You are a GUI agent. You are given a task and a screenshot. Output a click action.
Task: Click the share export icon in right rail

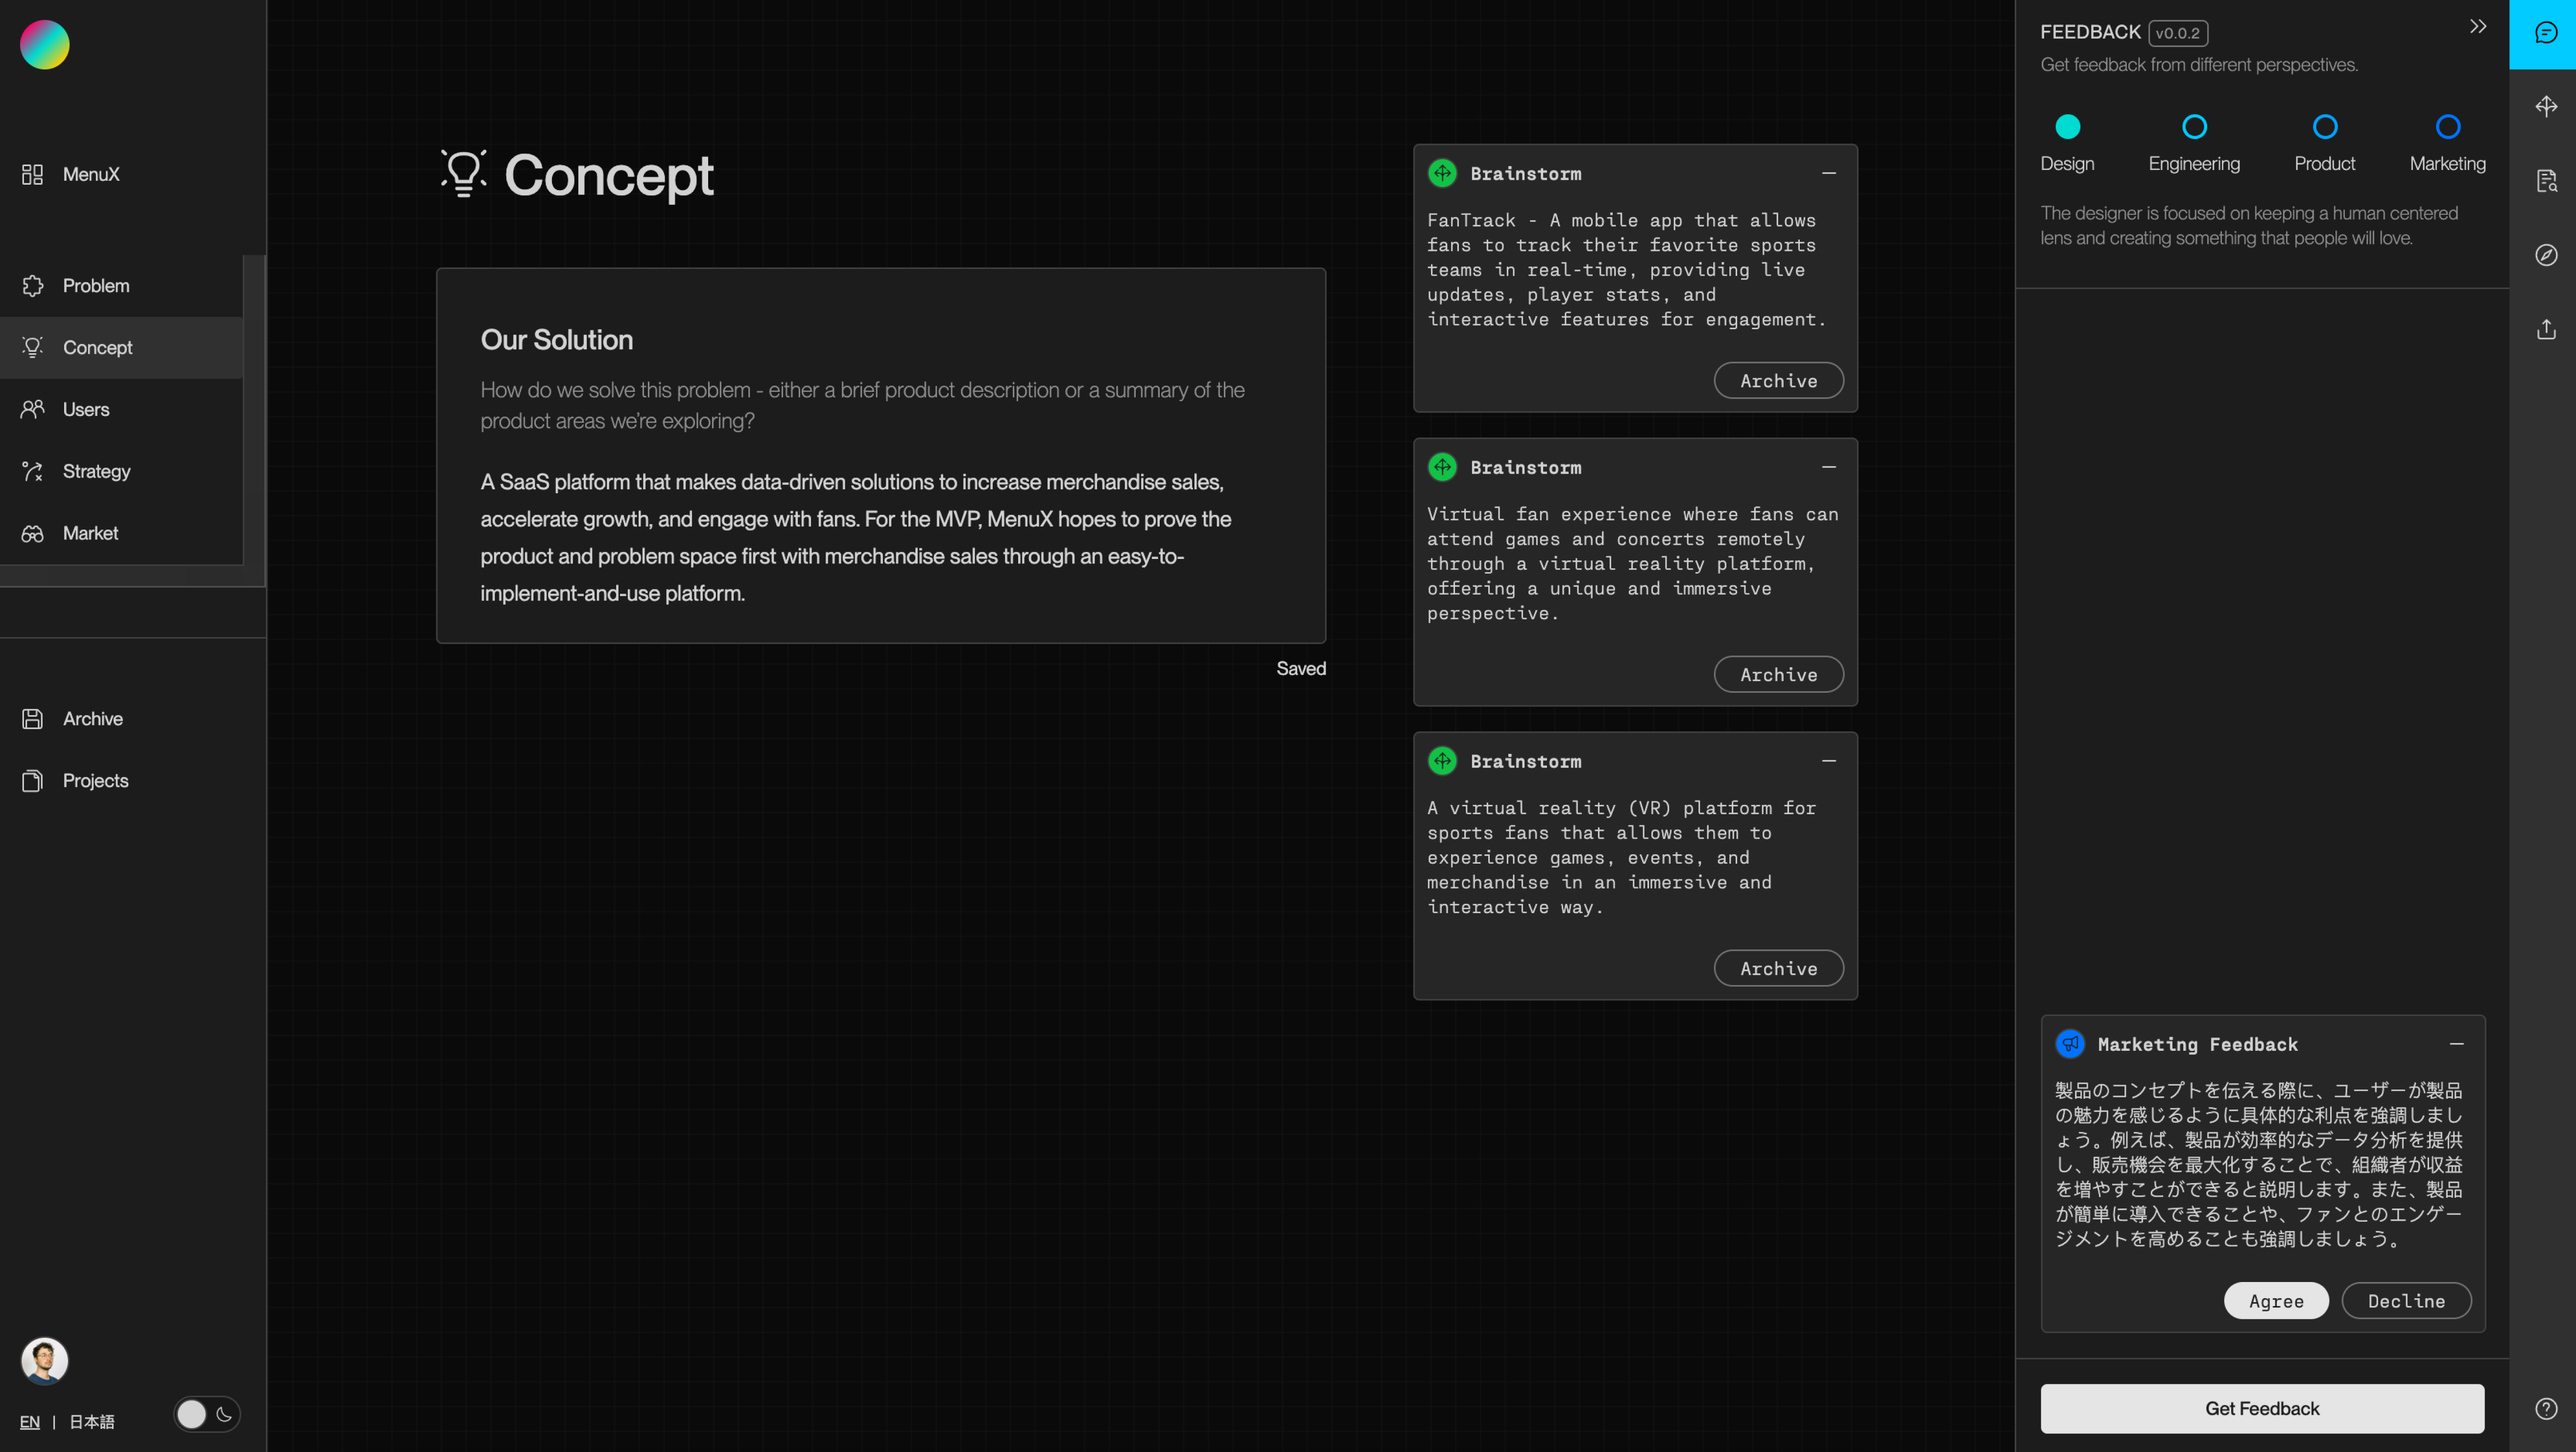click(2546, 329)
